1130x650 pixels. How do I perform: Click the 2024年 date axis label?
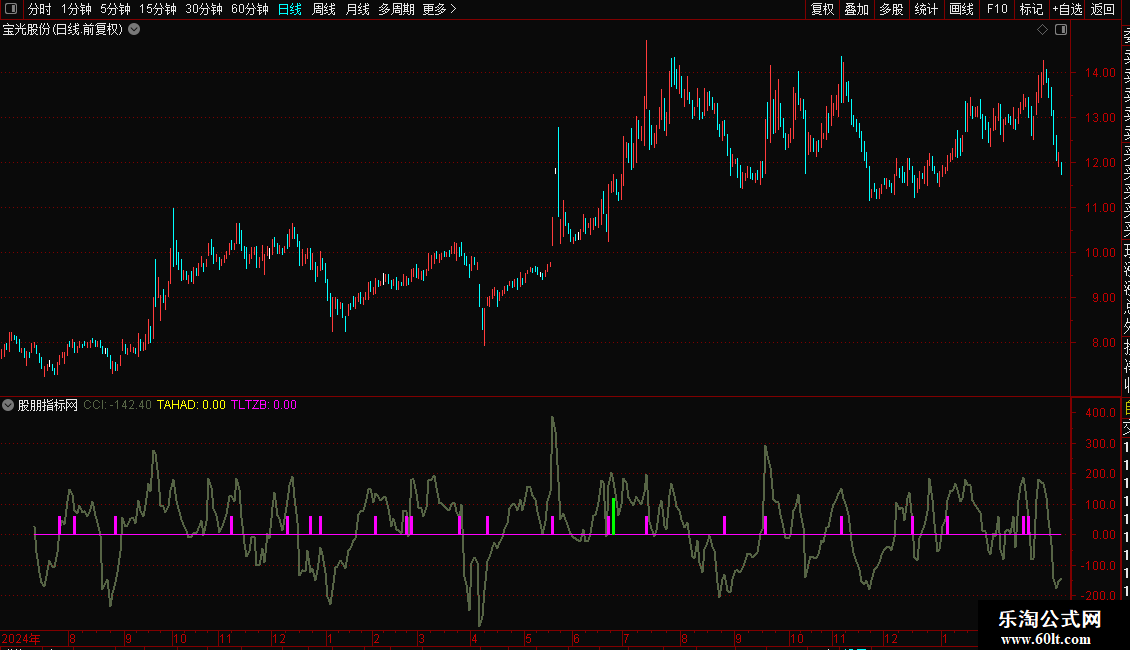[x=21, y=638]
